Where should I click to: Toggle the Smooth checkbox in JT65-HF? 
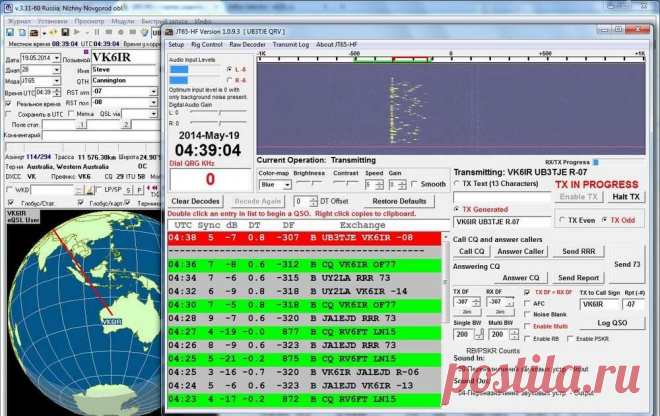click(415, 184)
